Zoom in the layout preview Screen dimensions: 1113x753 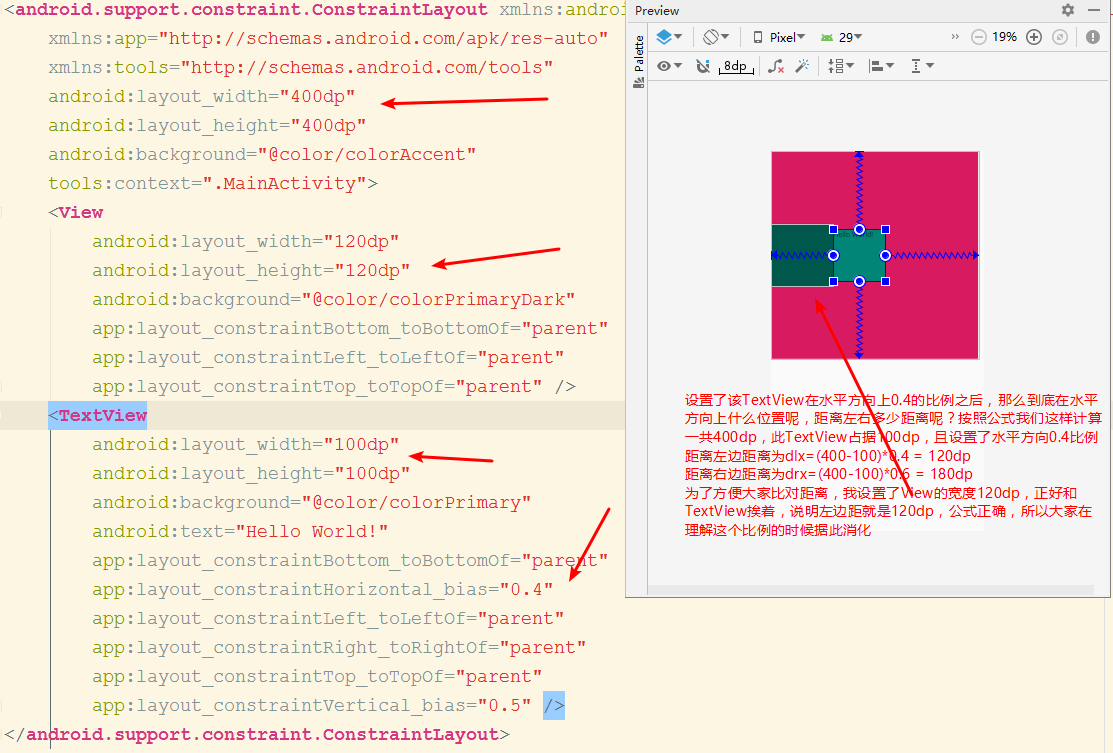1034,37
